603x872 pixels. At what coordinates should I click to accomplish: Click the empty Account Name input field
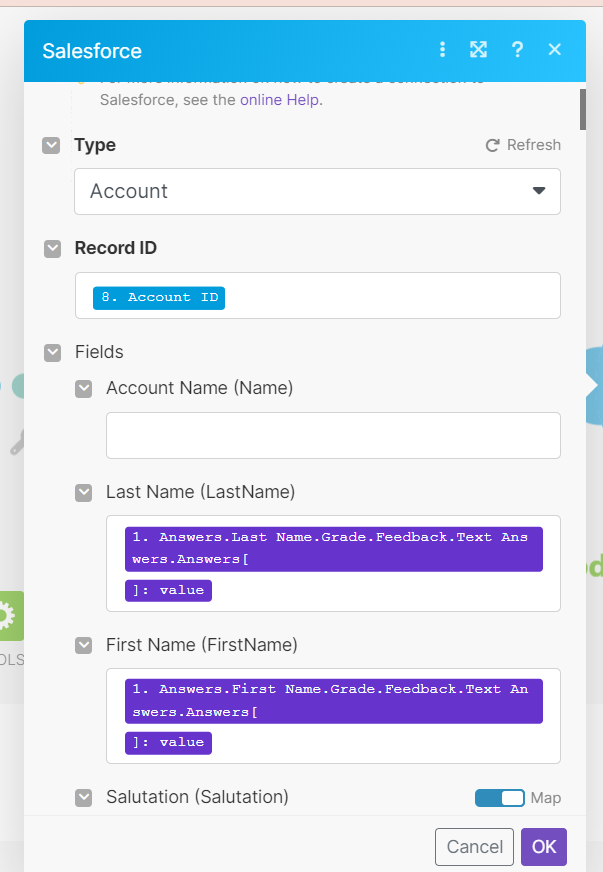[333, 435]
